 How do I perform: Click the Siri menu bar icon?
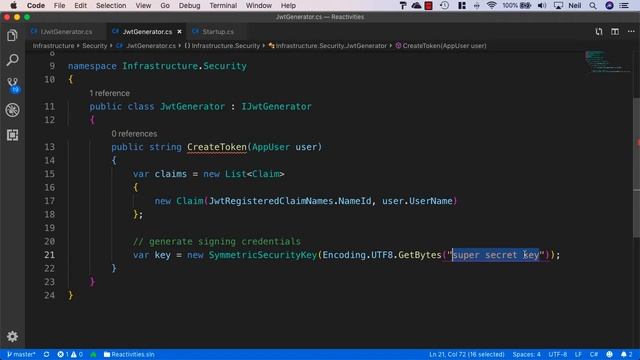(x=609, y=5)
